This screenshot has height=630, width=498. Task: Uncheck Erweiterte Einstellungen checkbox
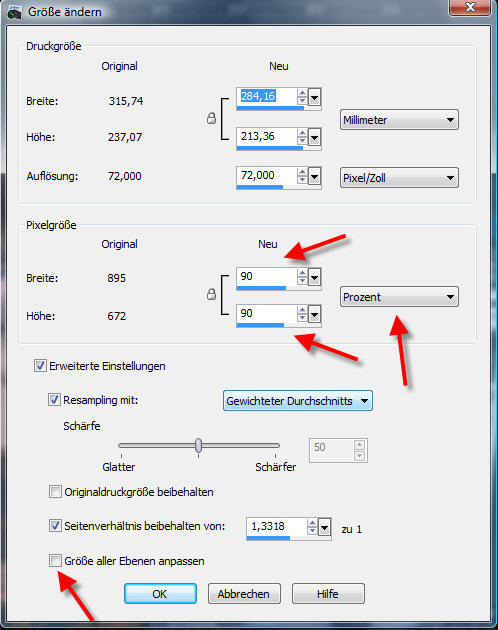40,366
